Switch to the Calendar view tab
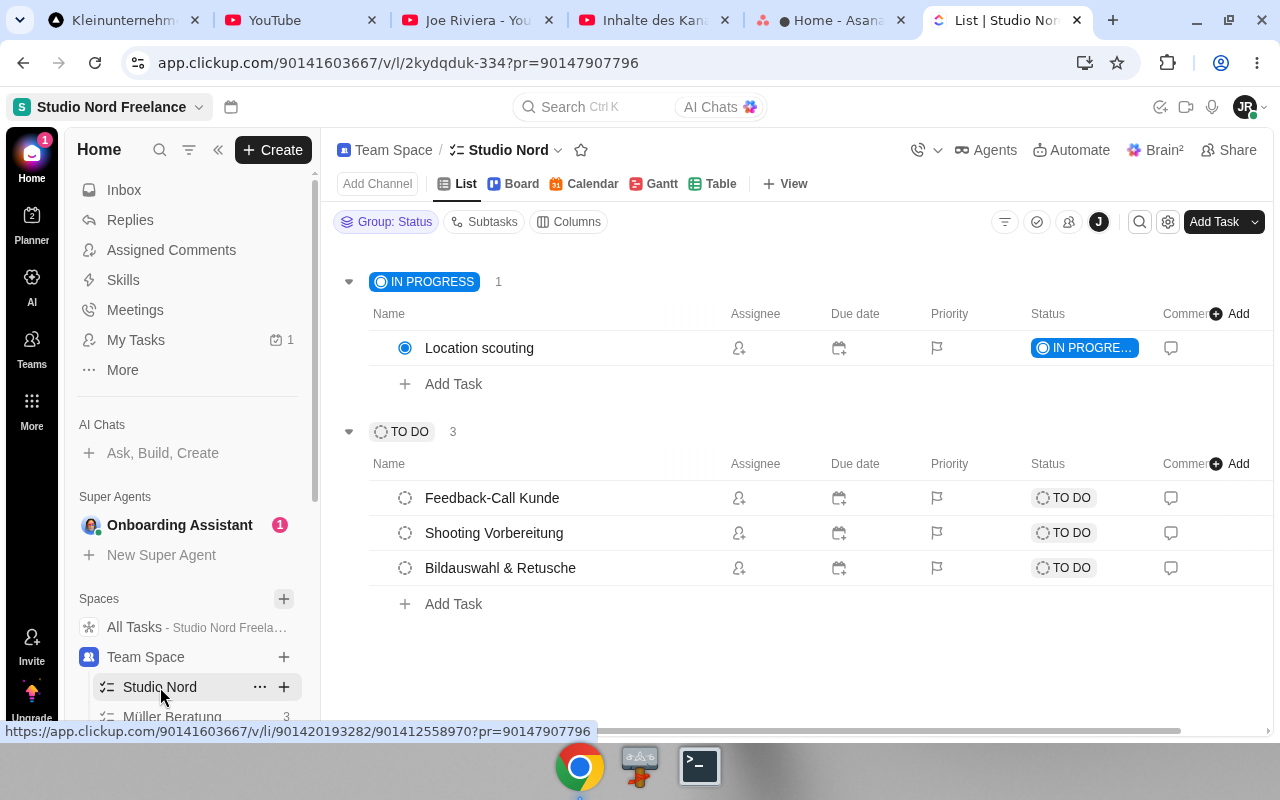This screenshot has height=800, width=1280. 584,184
